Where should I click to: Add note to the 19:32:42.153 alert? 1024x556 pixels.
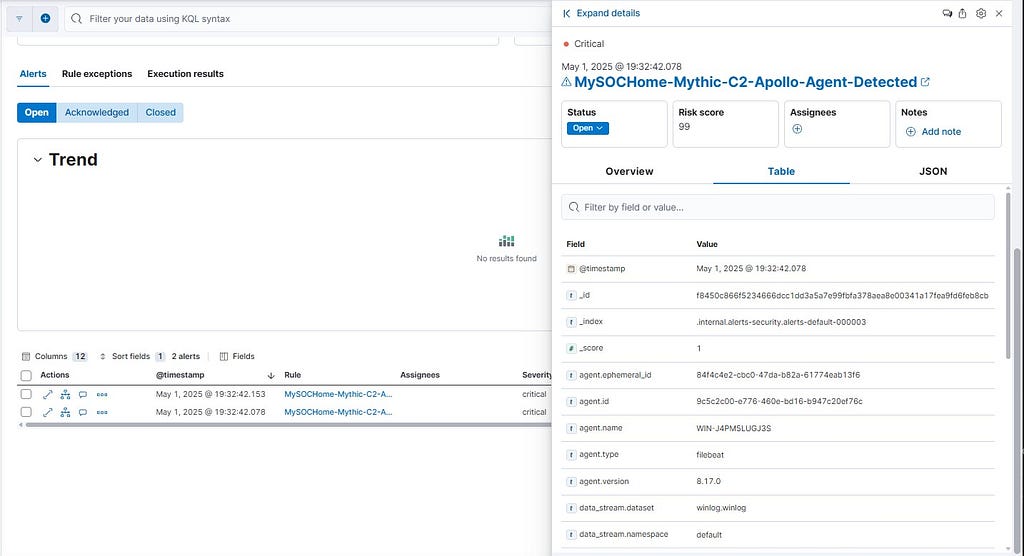tap(83, 395)
